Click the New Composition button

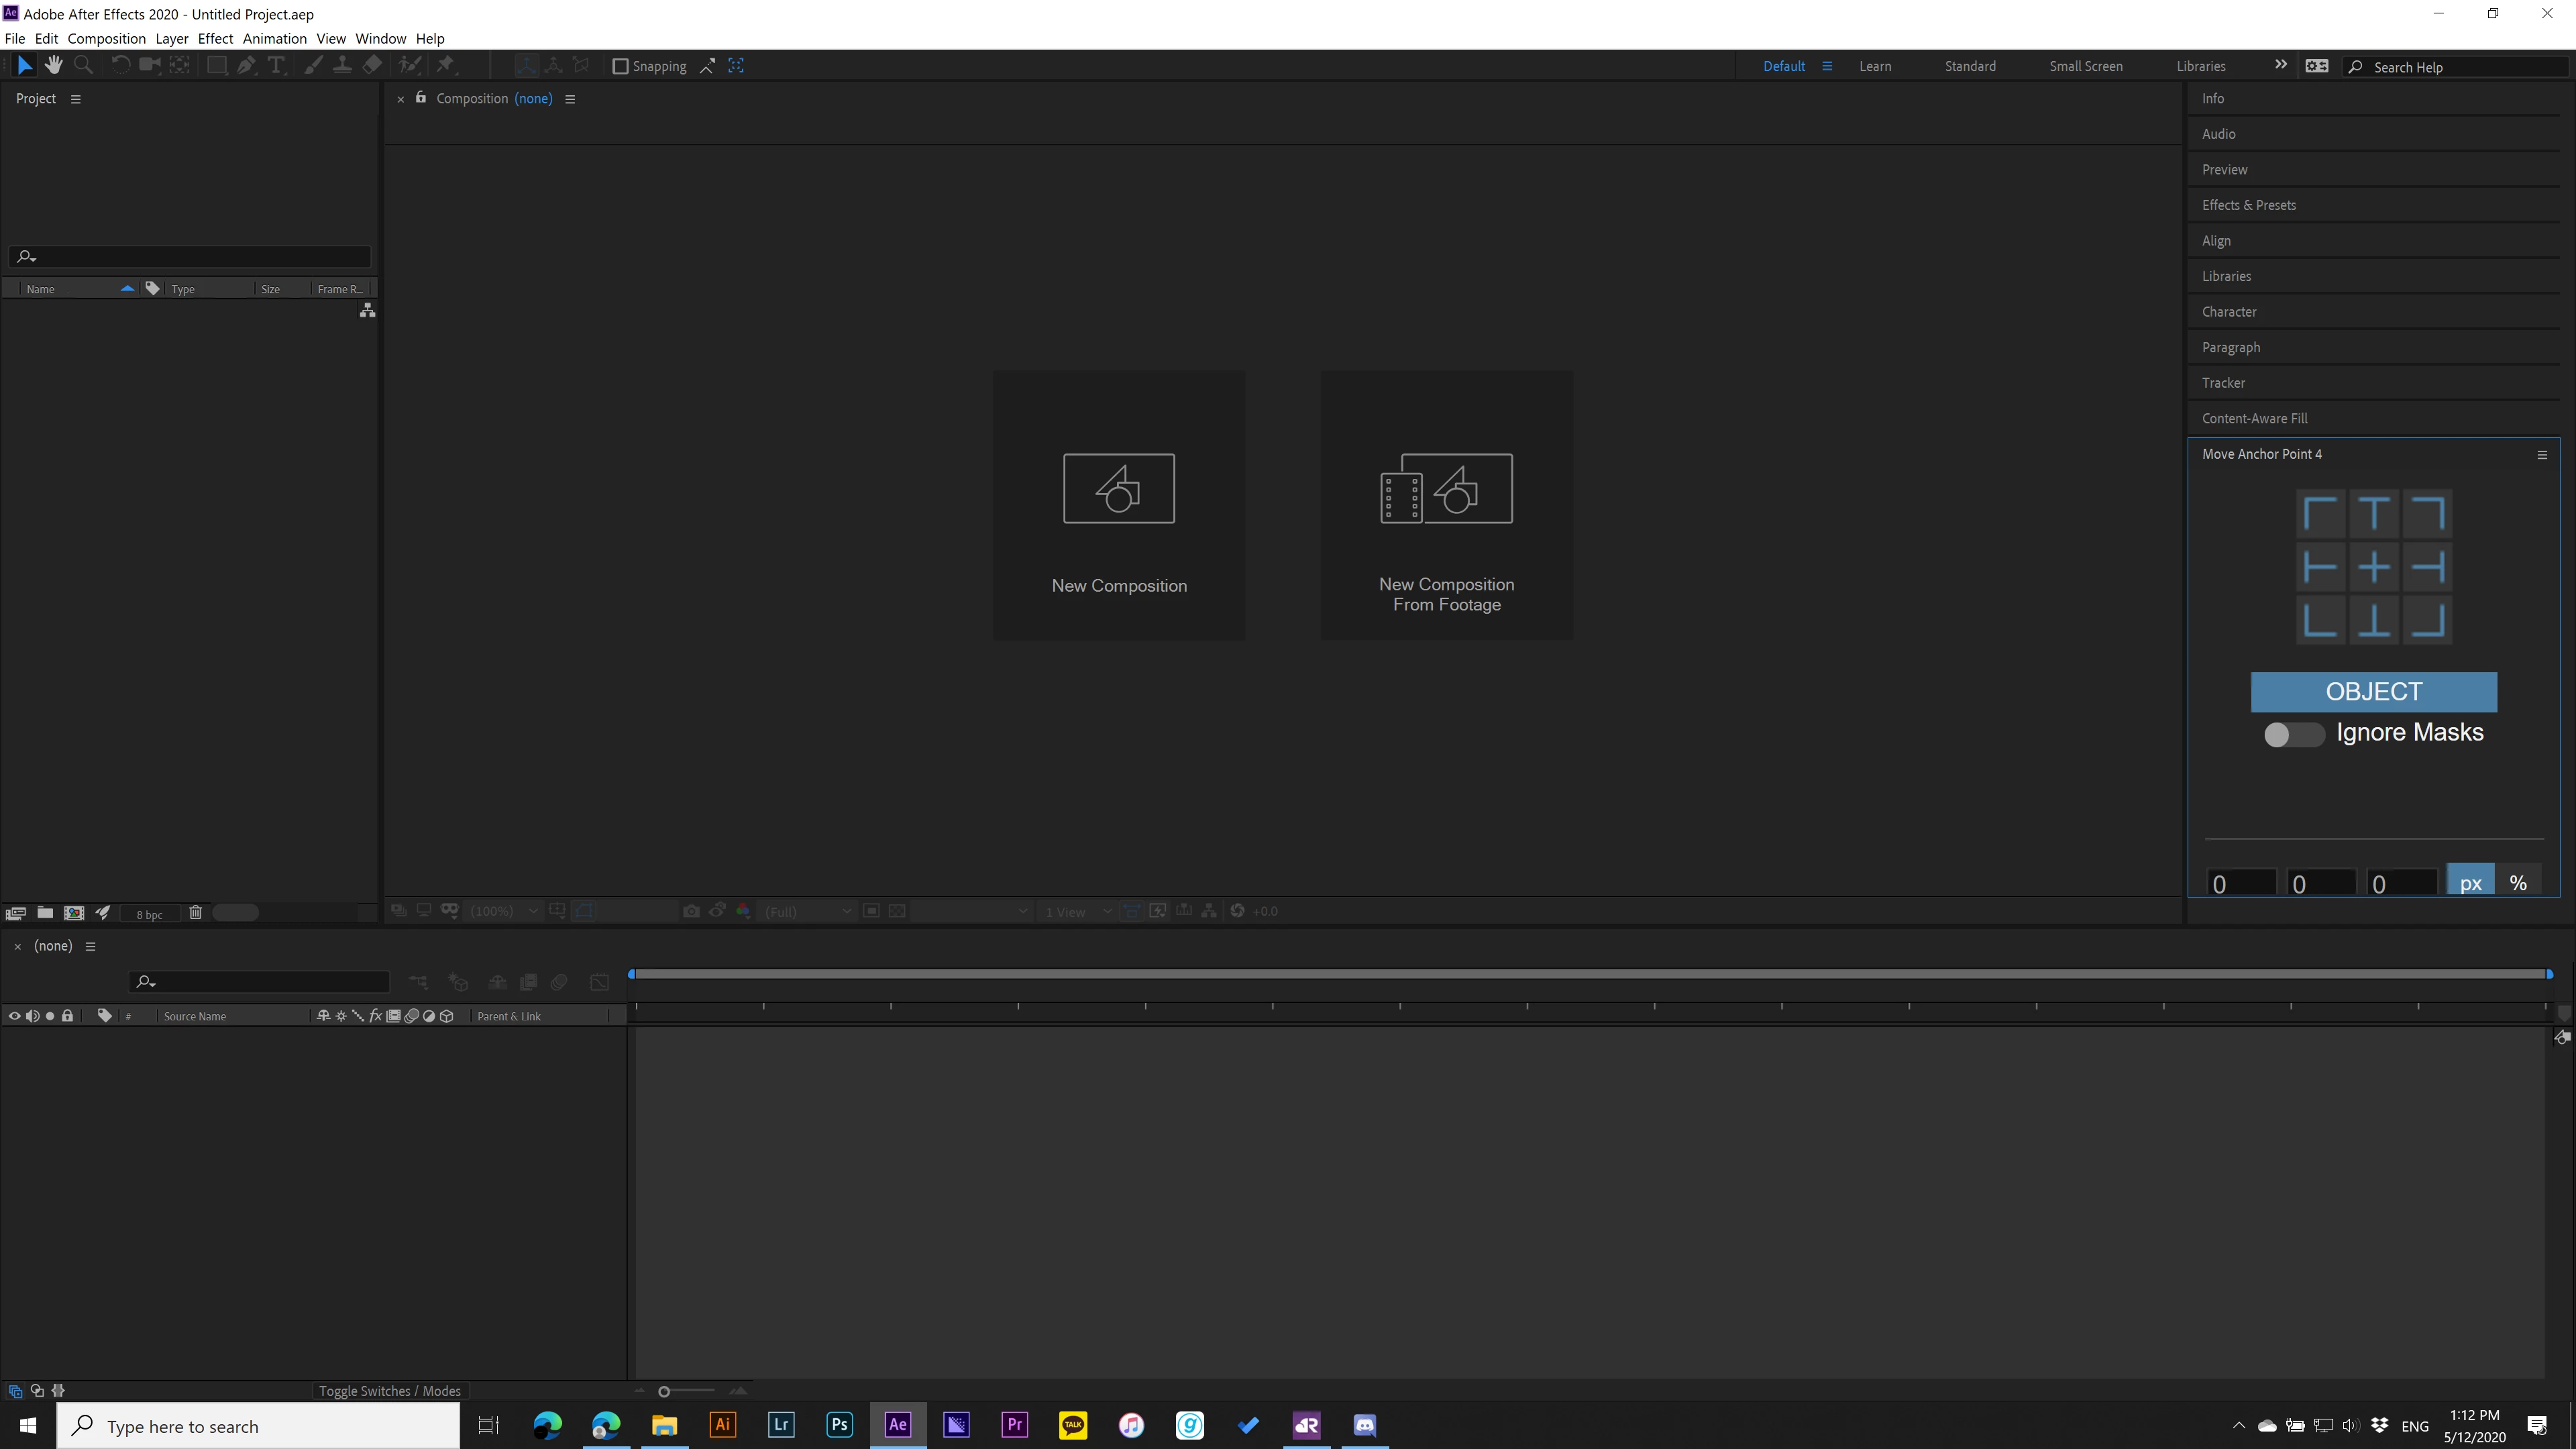(1119, 506)
